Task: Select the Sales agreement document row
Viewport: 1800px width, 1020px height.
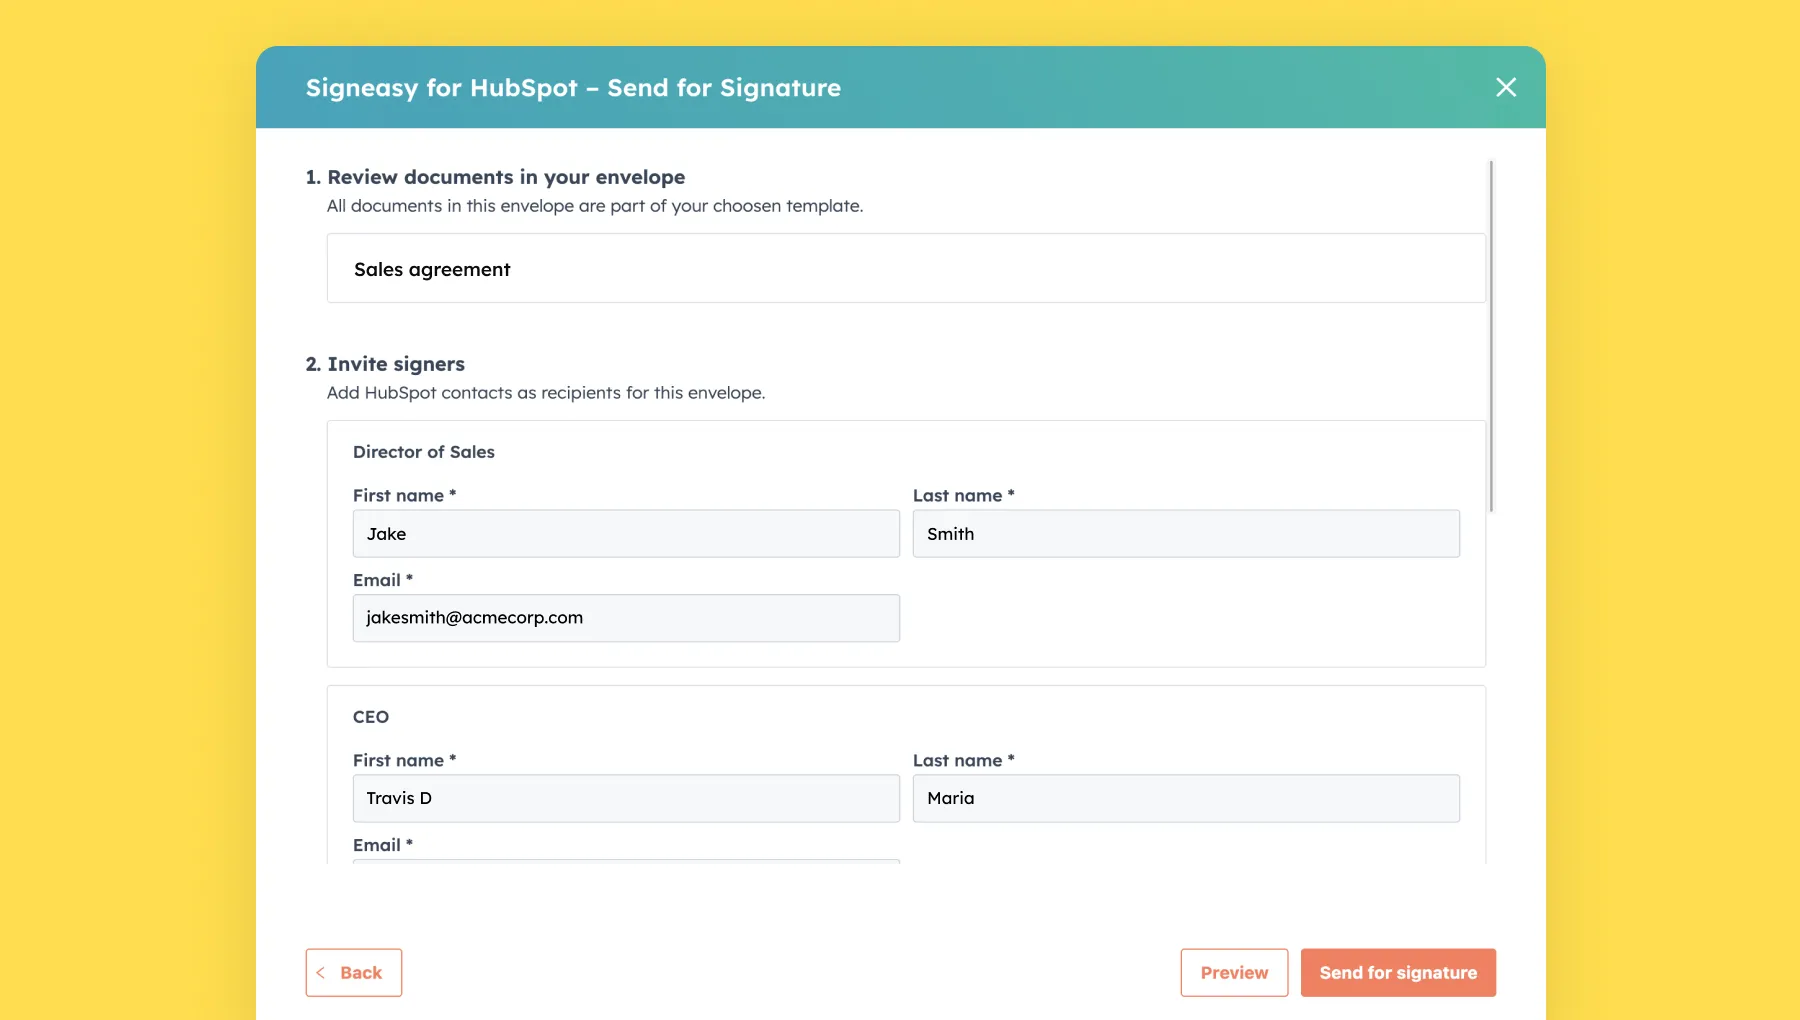Action: pyautogui.click(x=906, y=268)
